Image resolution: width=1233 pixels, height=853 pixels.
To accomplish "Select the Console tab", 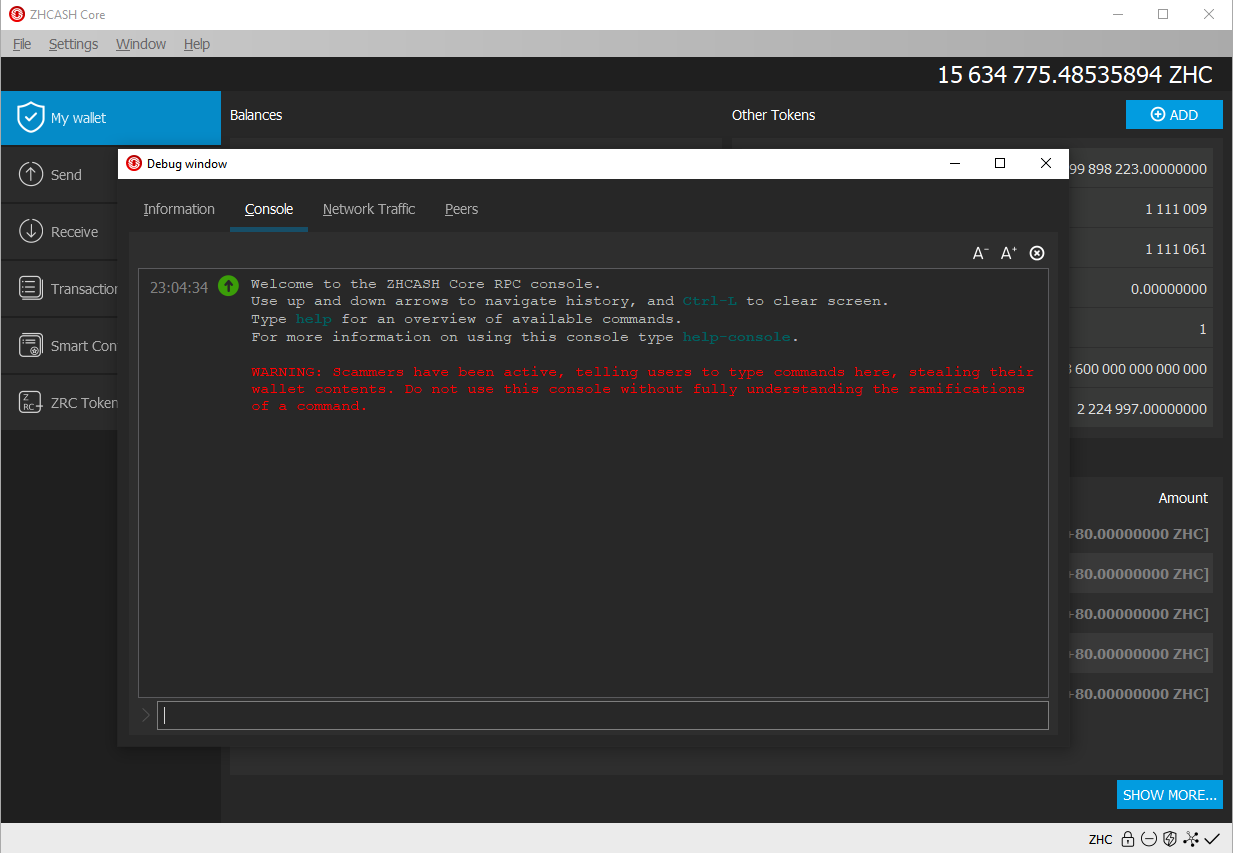I will pos(269,209).
